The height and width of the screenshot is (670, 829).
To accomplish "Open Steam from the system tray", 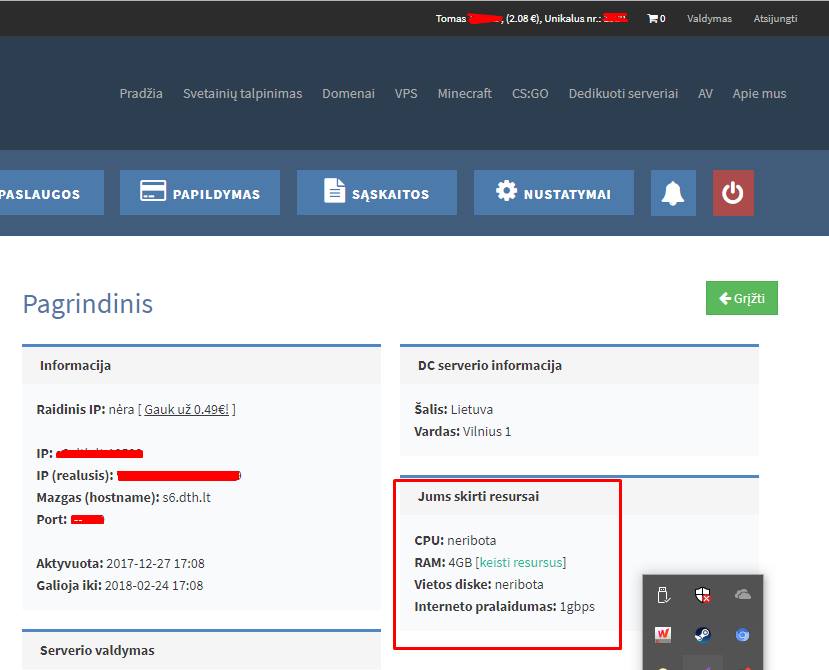I will (x=703, y=634).
